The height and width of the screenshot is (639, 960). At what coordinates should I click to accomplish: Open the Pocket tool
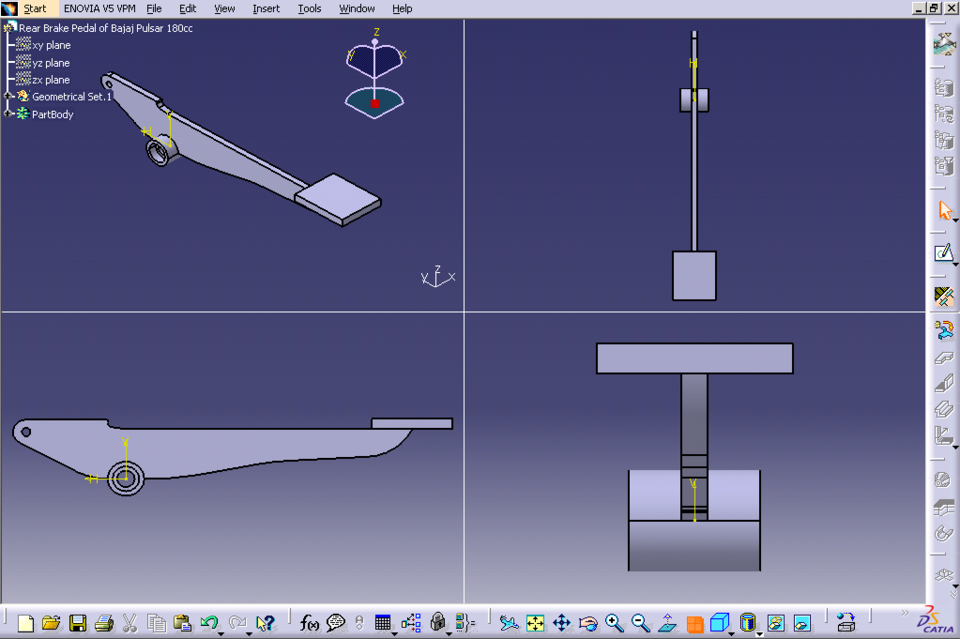point(944,383)
